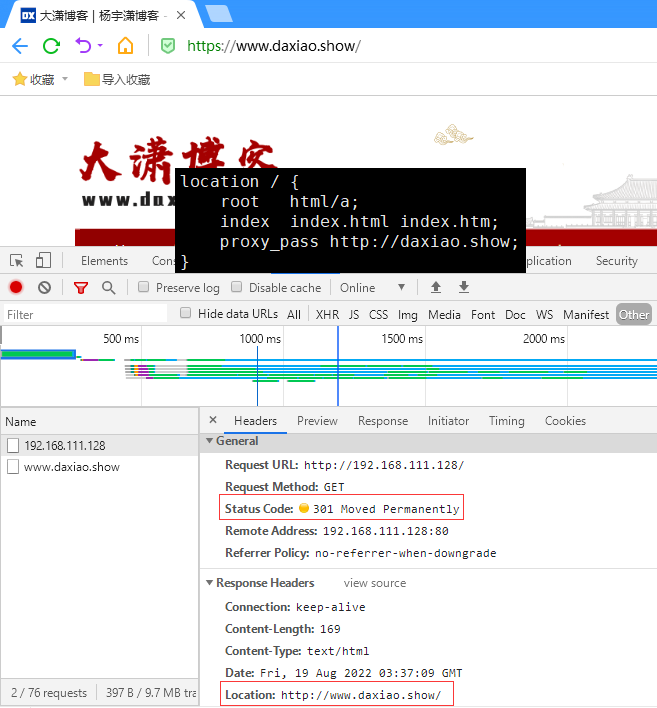
Task: Toggle the network filter funnel
Action: (x=81, y=288)
